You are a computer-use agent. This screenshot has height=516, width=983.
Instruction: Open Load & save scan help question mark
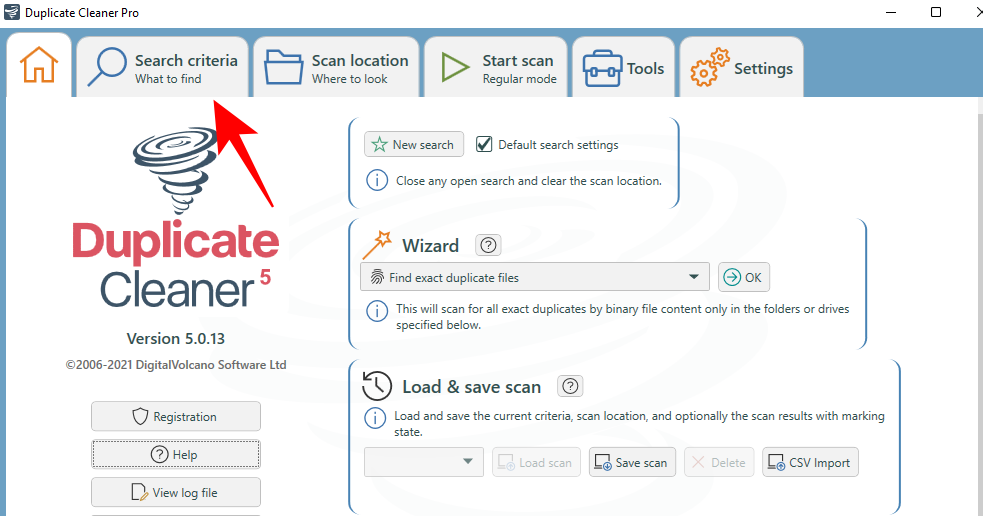(x=570, y=386)
